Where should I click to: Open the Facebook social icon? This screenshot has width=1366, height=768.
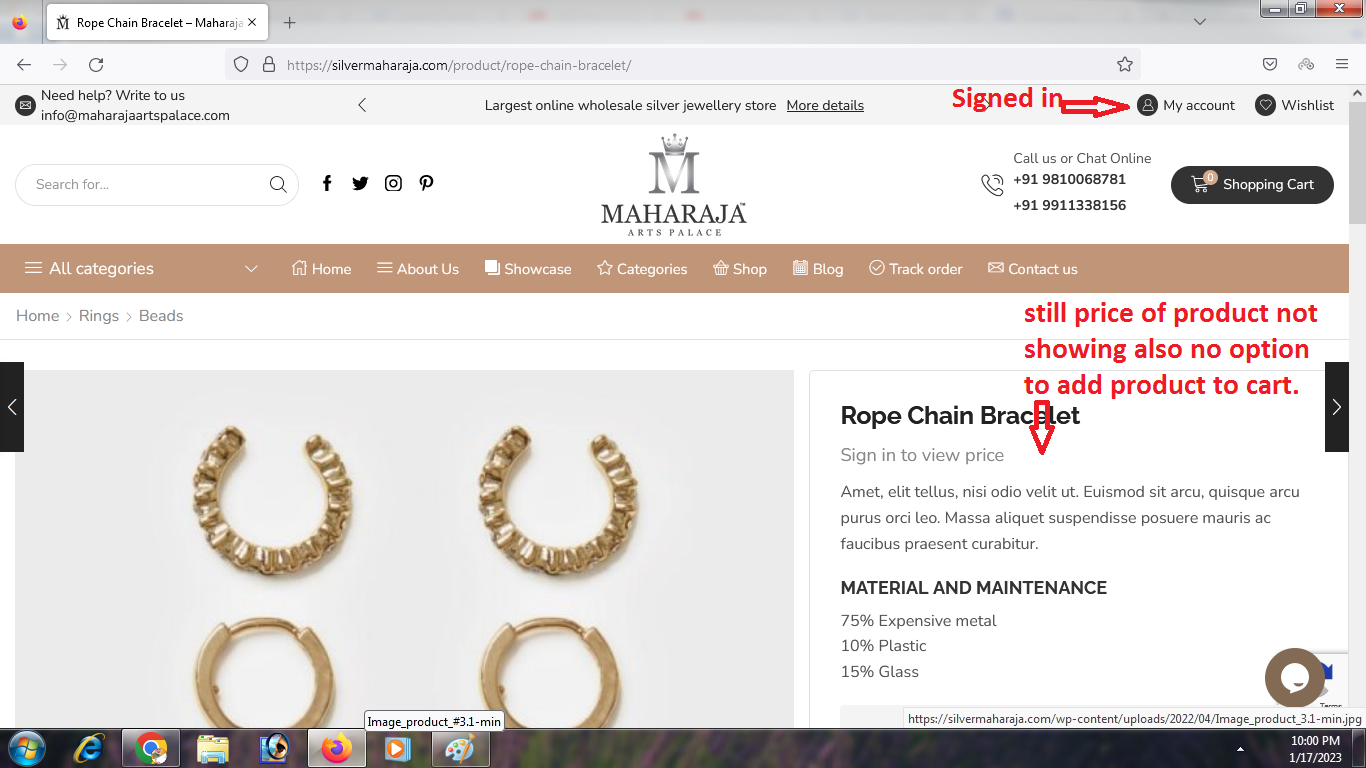click(326, 183)
